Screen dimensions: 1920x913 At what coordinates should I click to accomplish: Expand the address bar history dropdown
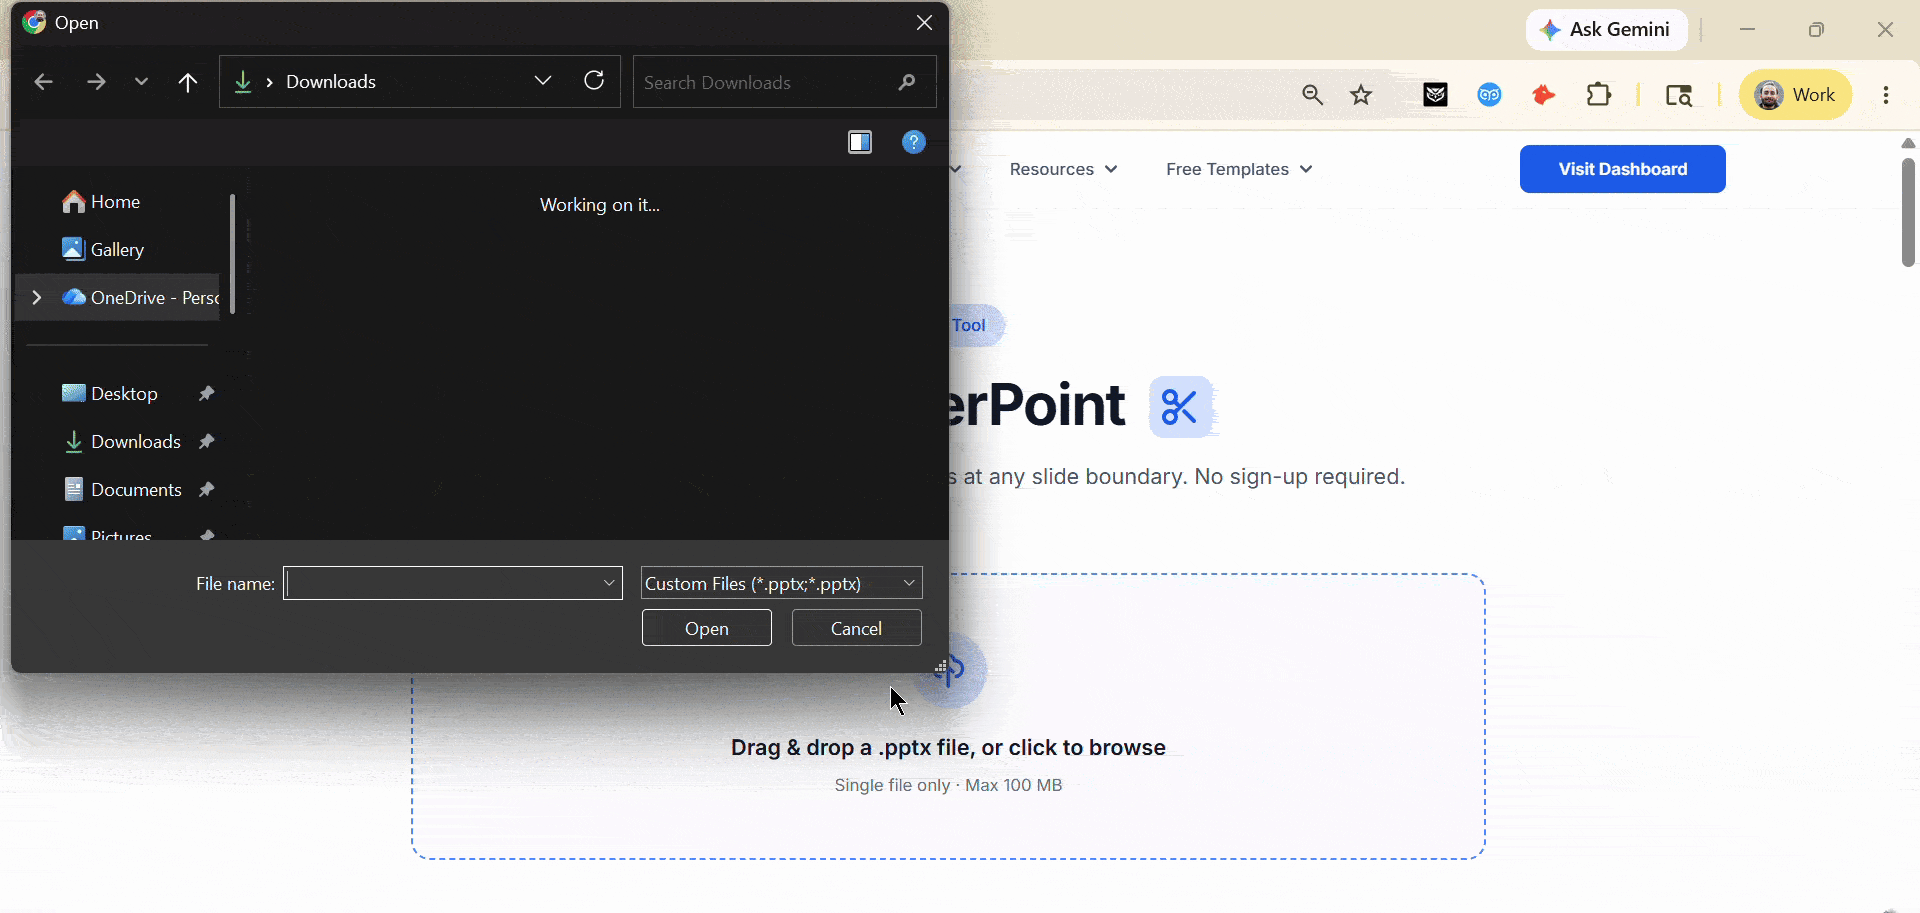tap(543, 81)
